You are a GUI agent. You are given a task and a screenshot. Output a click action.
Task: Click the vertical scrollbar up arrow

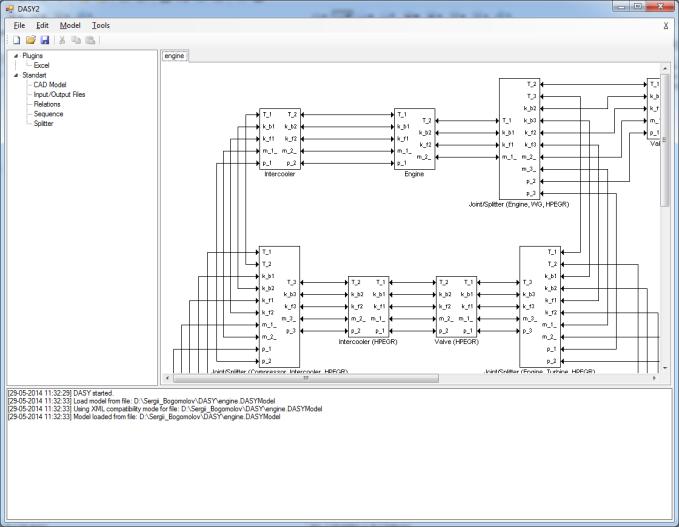pyautogui.click(x=665, y=68)
